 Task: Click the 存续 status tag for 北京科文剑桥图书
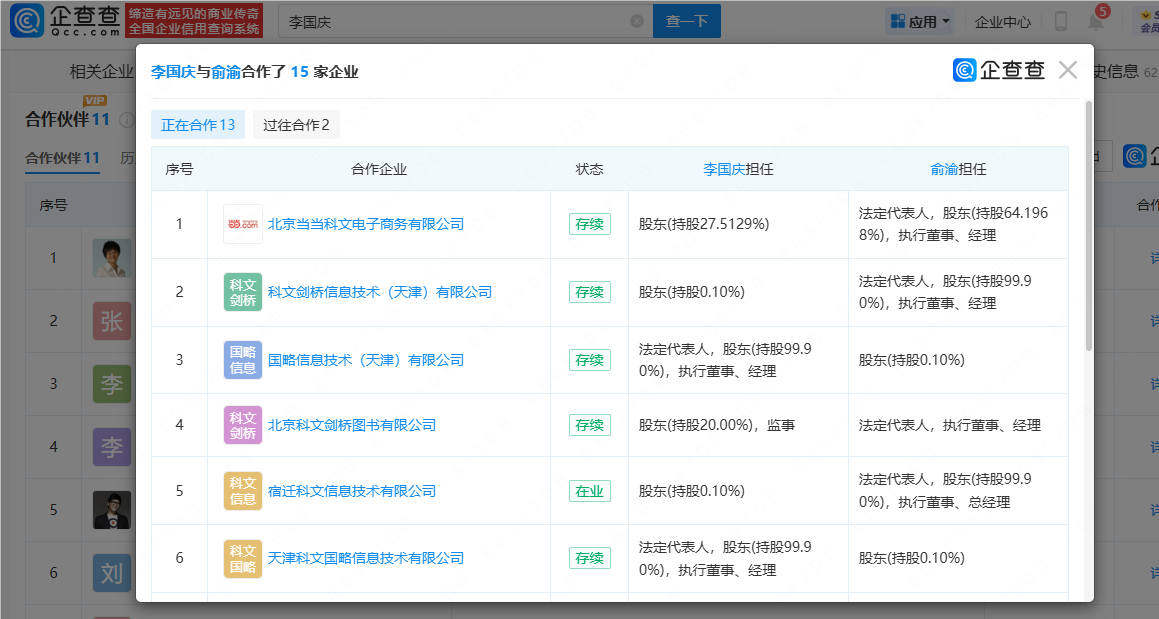pos(590,425)
